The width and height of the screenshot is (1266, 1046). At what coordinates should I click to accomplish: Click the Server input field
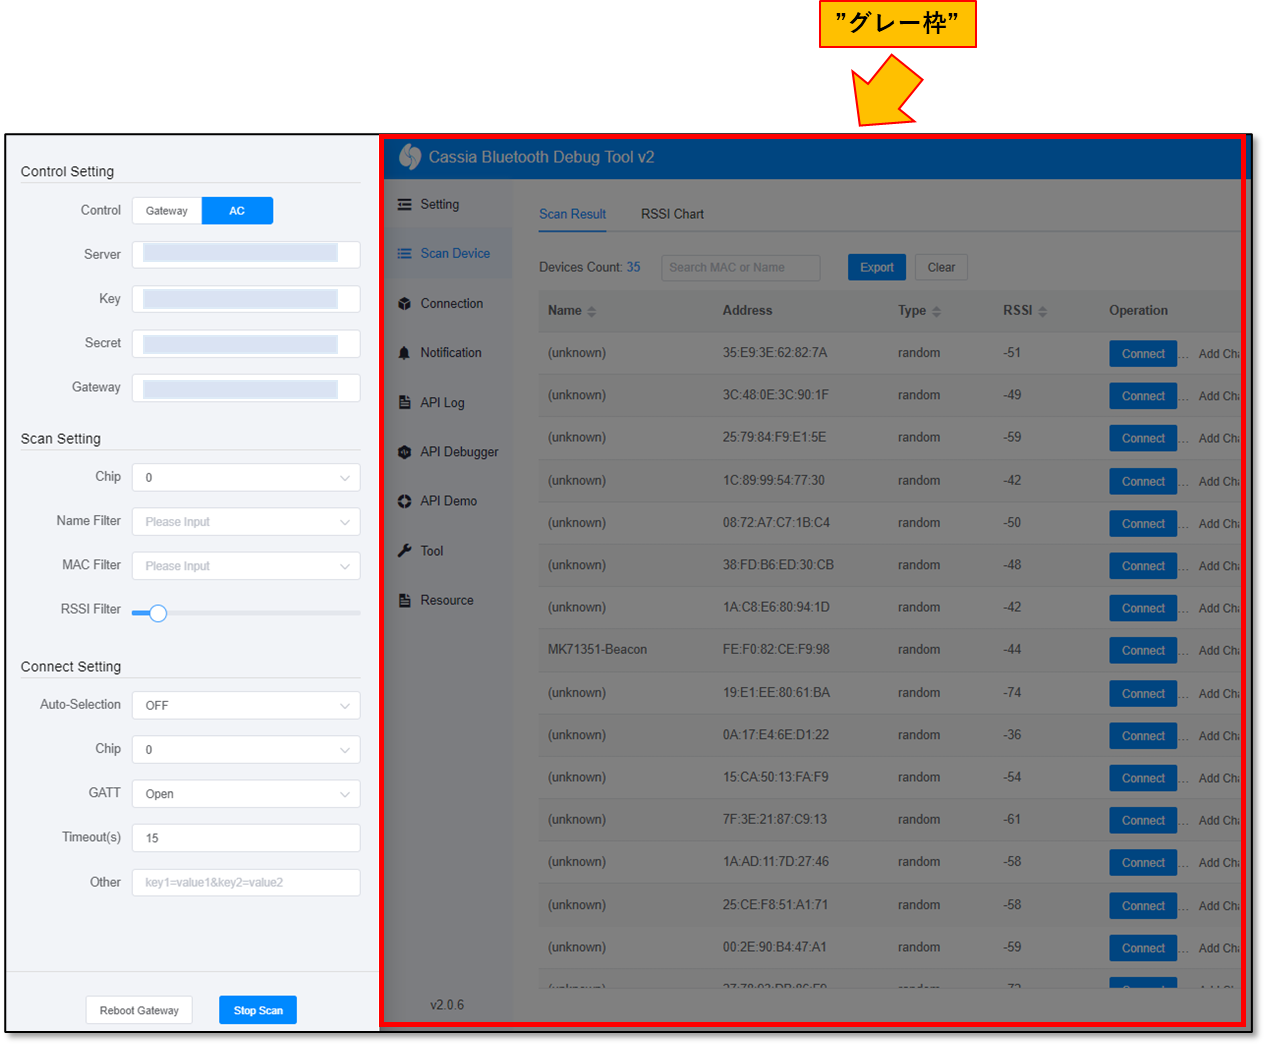(246, 254)
